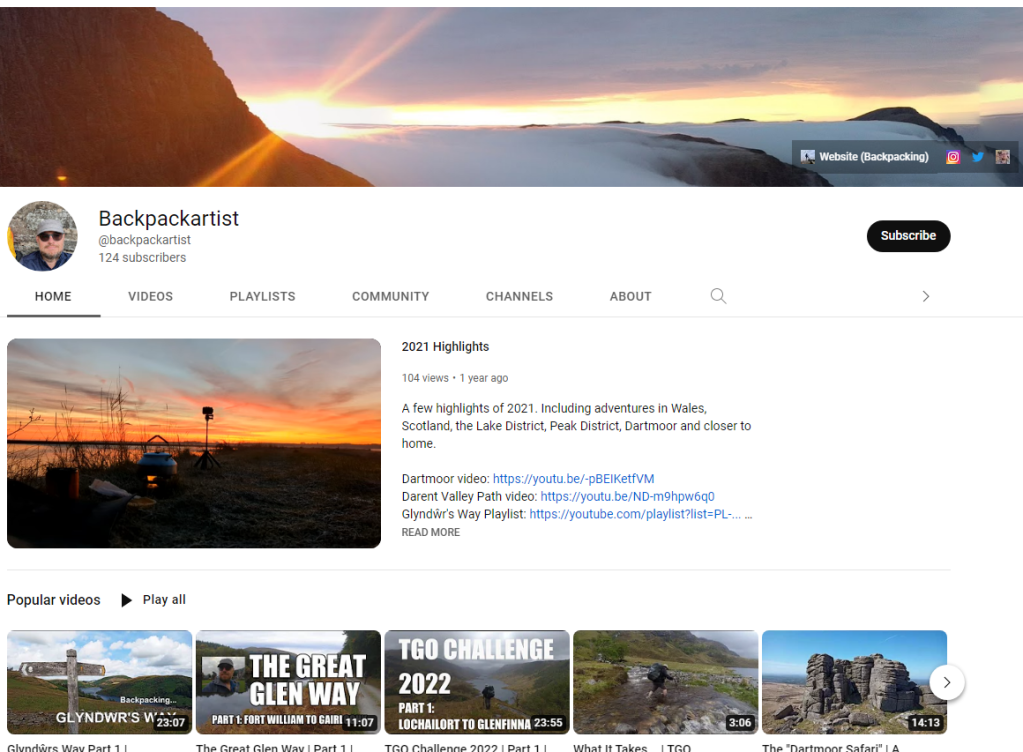
Task: Open the Twitter bird icon link
Action: pos(978,157)
